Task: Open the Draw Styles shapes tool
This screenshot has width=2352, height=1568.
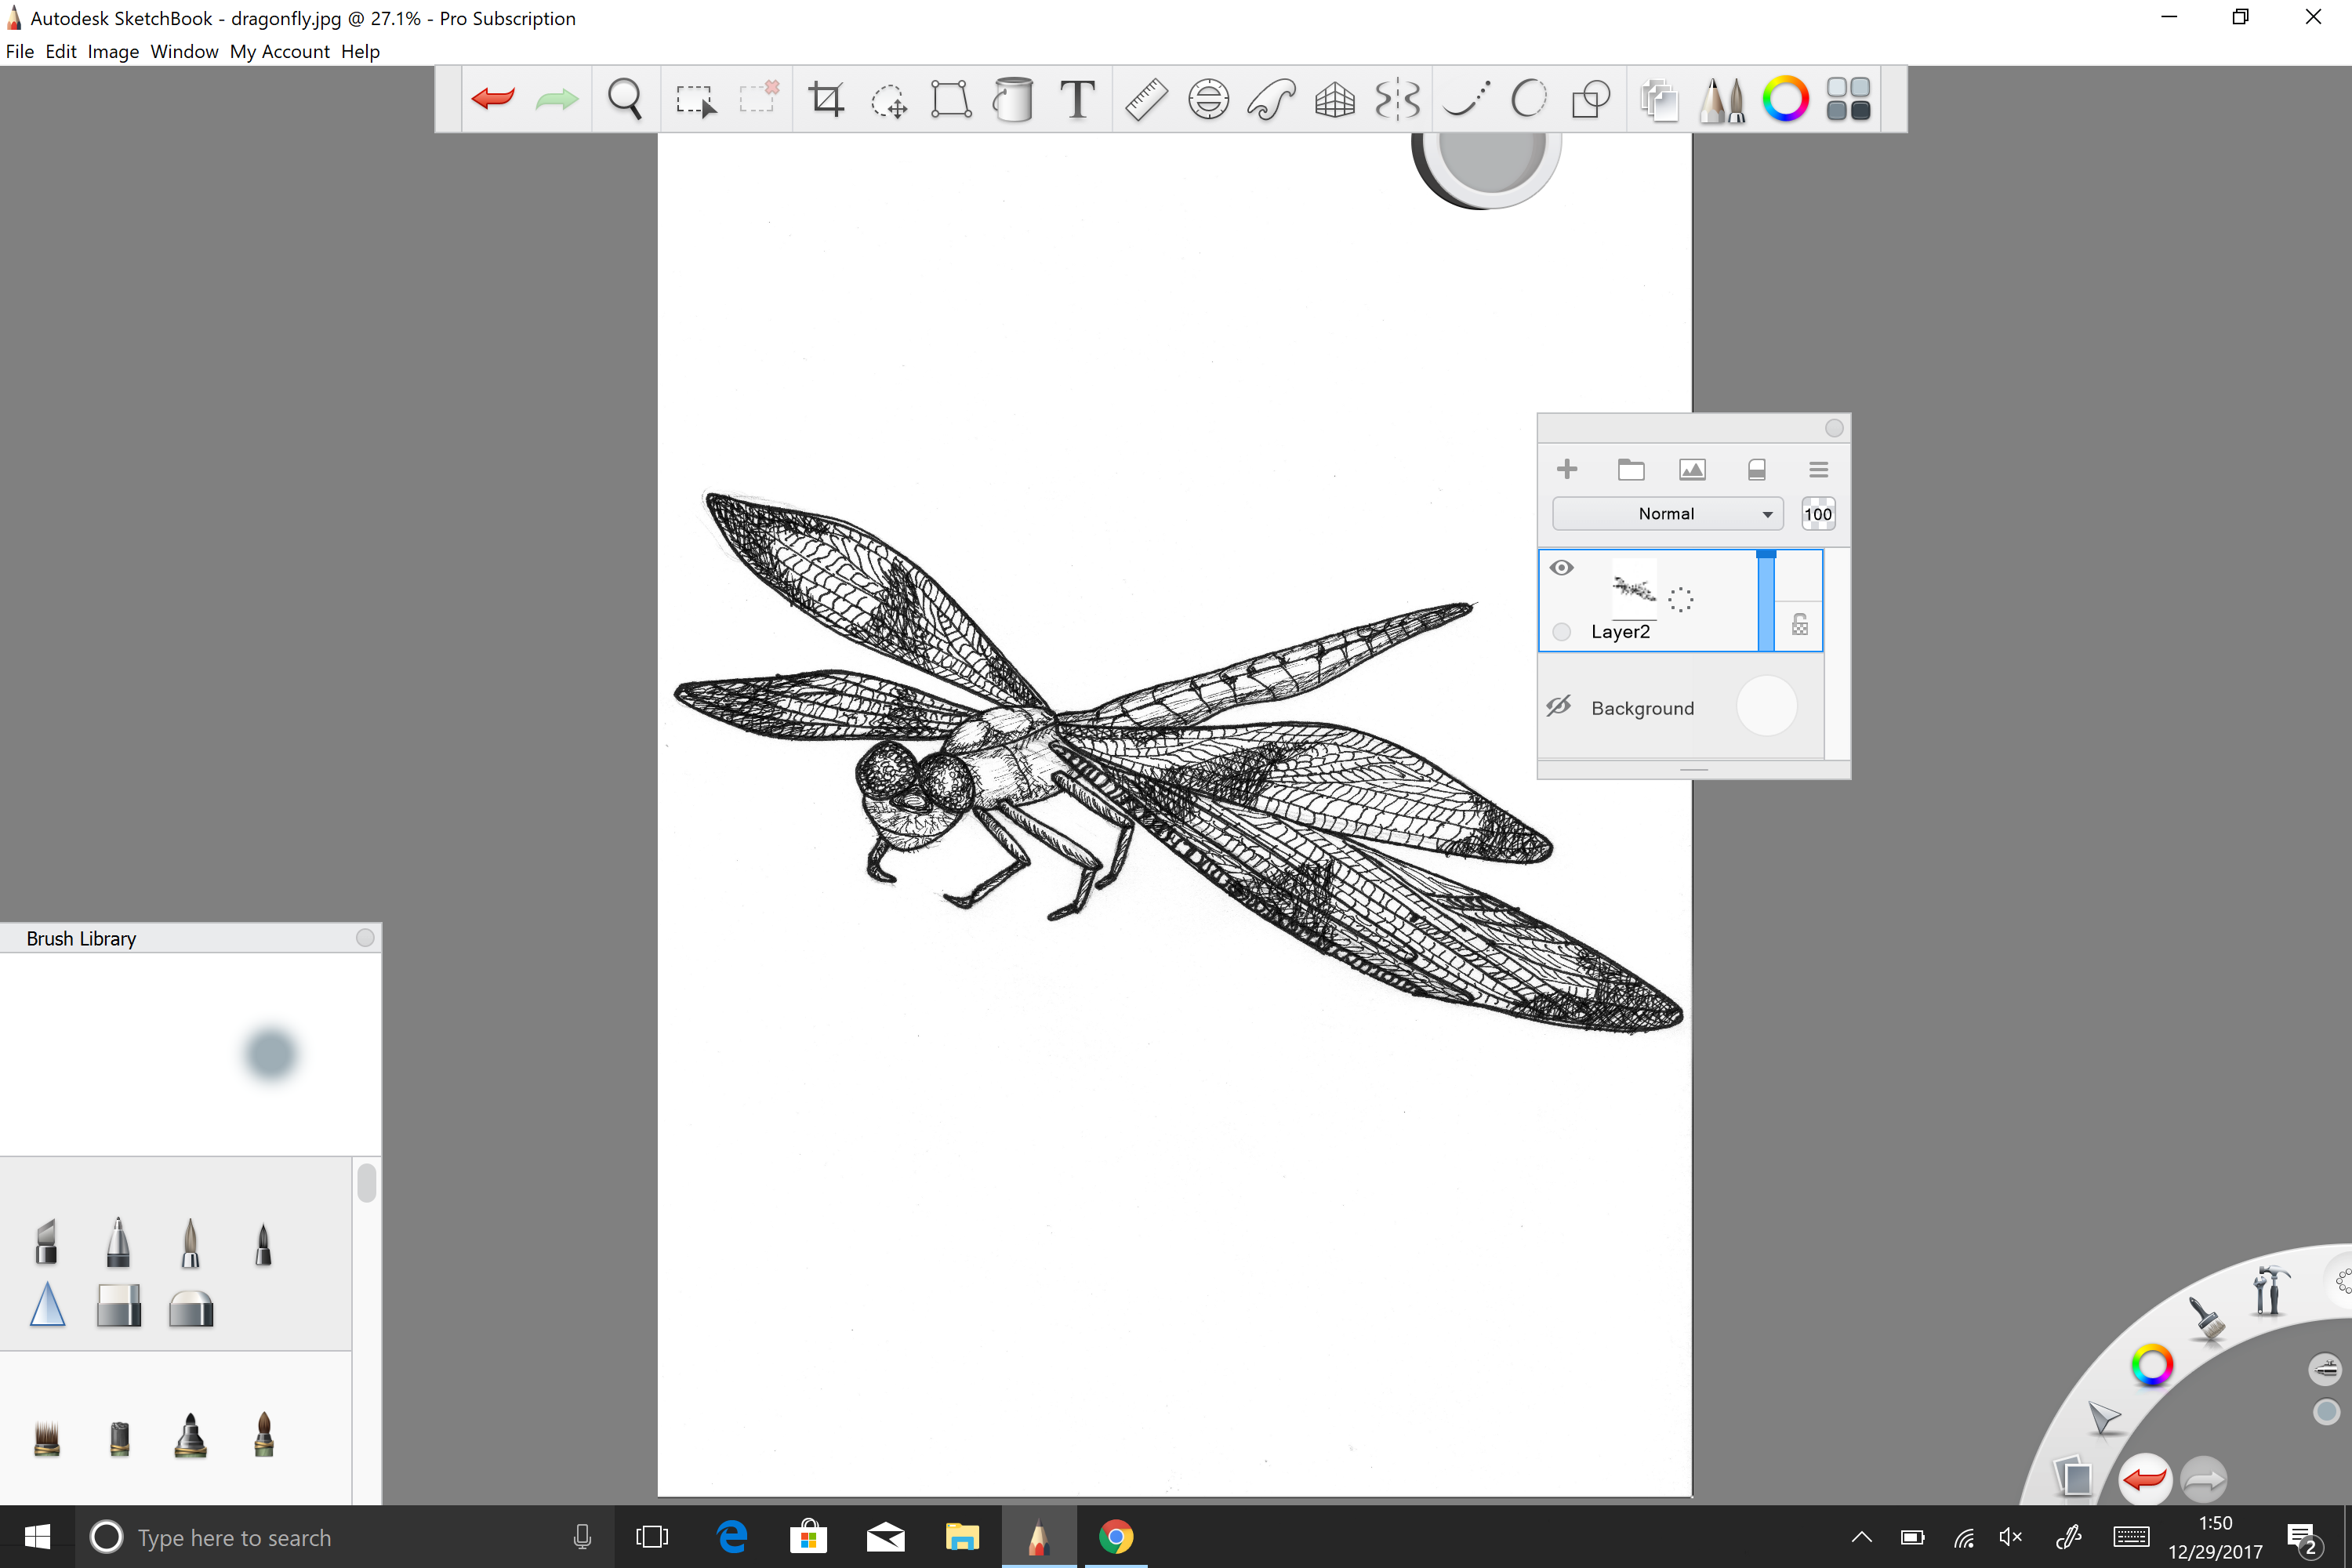Action: (1590, 99)
